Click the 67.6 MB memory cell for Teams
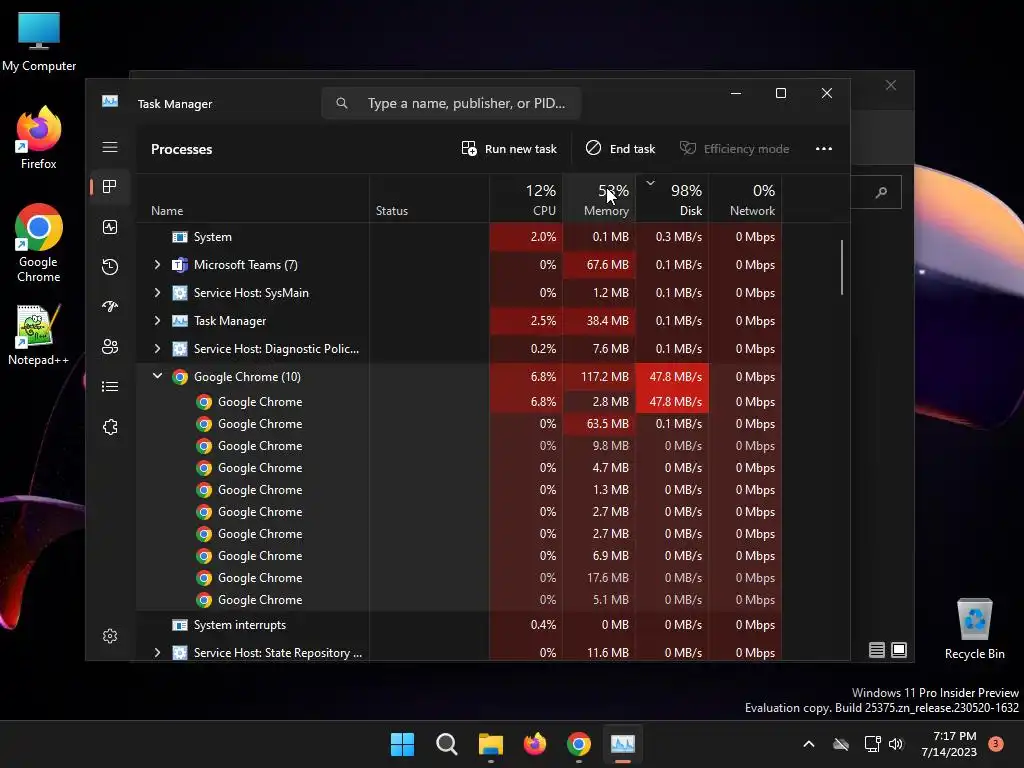Image resolution: width=1024 pixels, height=768 pixels. point(600,265)
